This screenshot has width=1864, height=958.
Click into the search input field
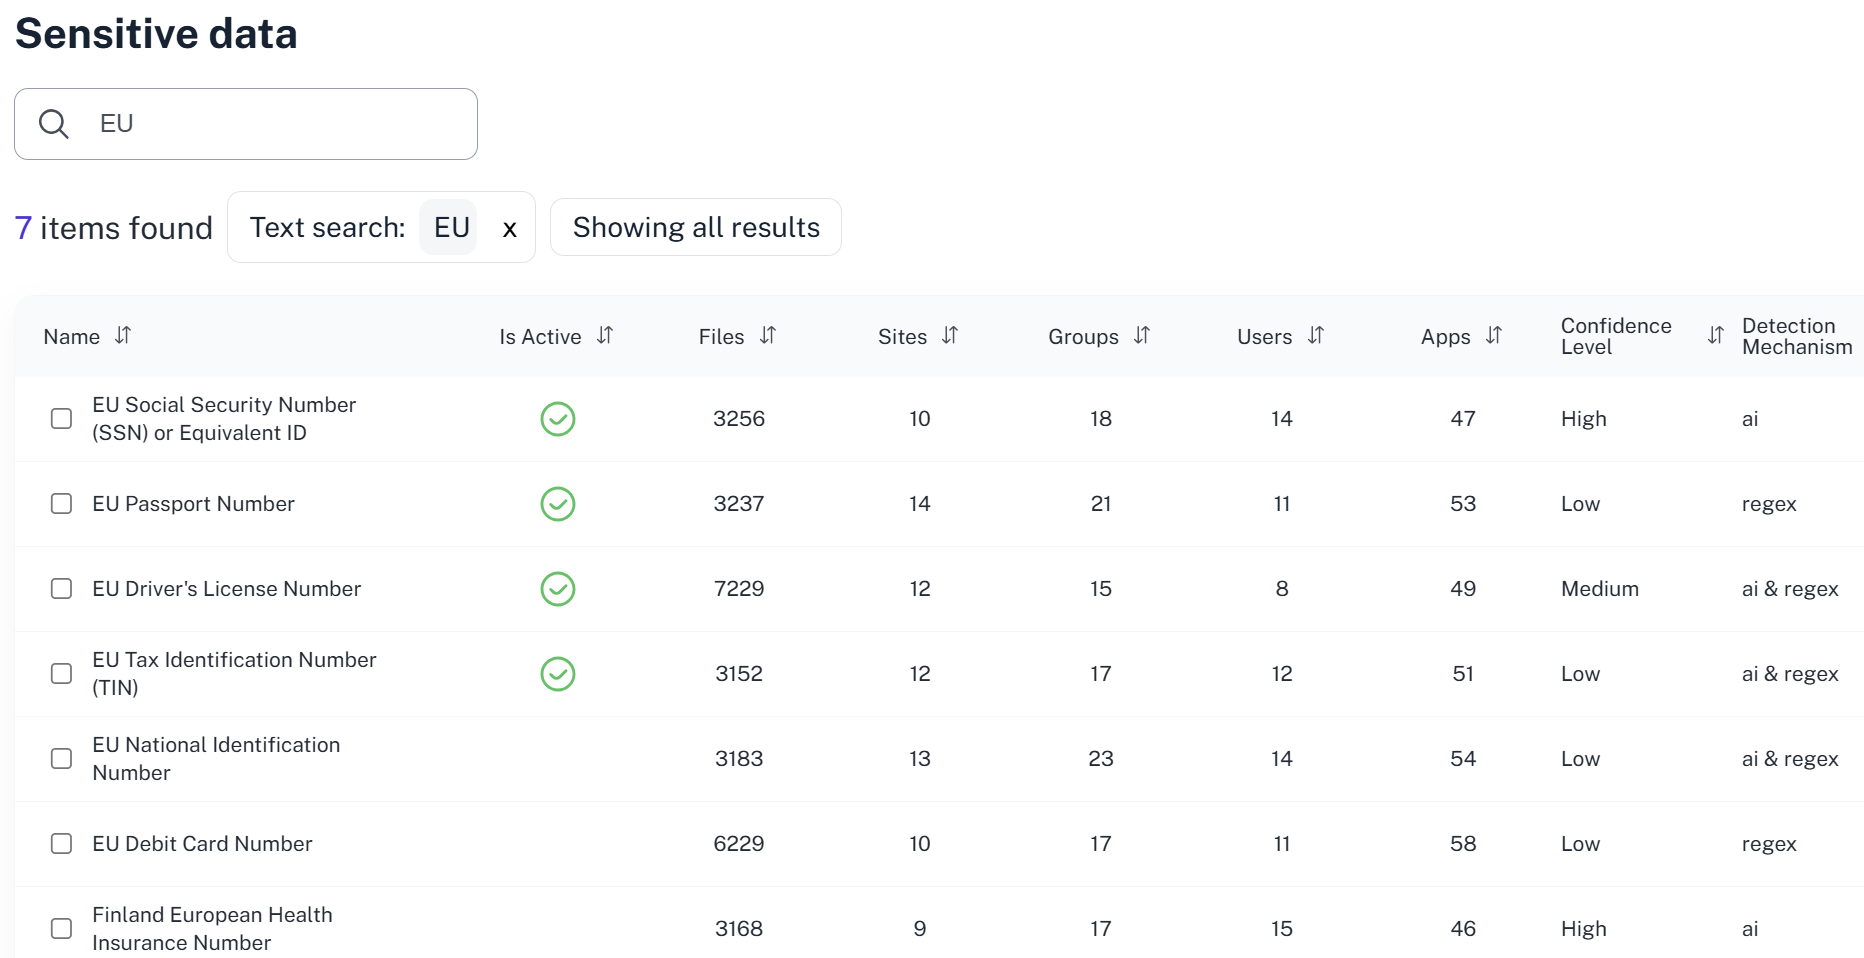[280, 124]
